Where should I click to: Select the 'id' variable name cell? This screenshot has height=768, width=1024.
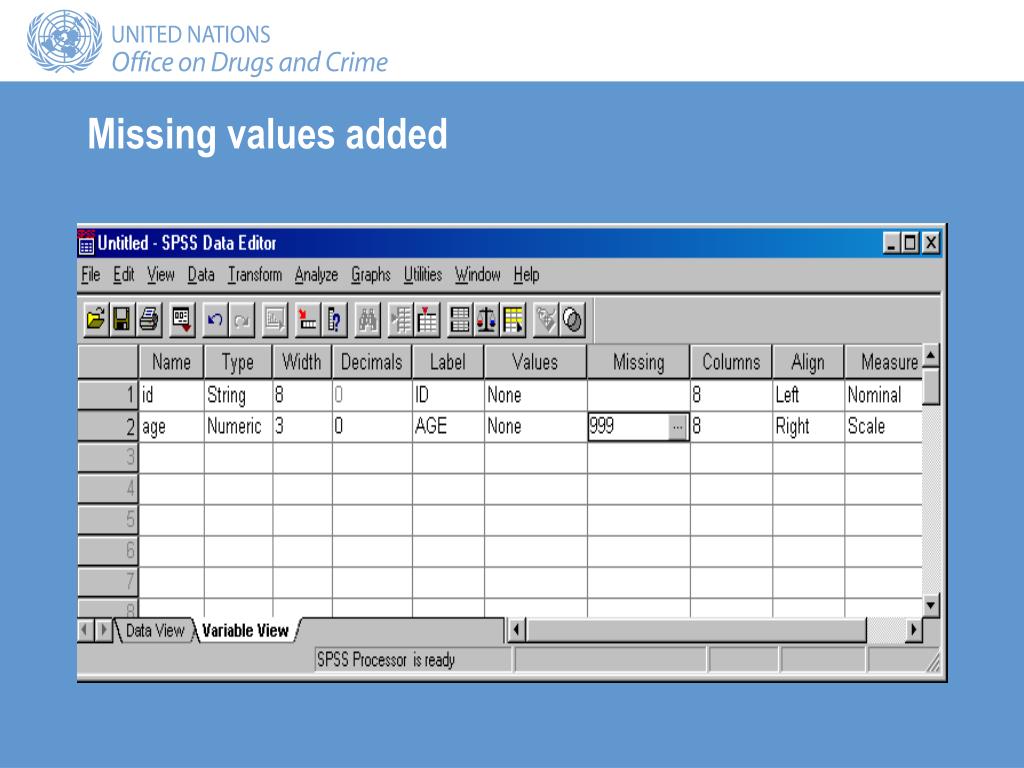(x=172, y=394)
